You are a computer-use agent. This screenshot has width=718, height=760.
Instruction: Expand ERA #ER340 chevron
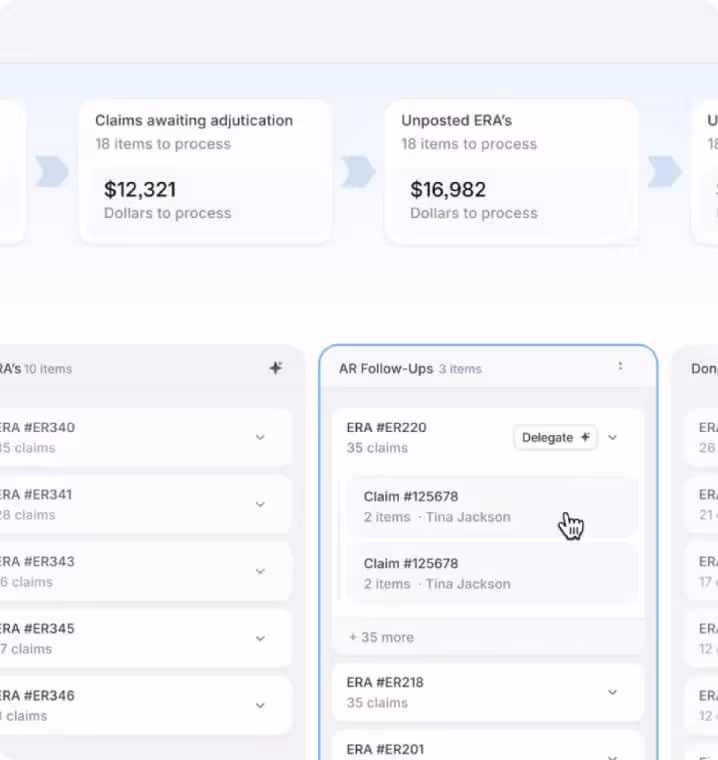(260, 438)
